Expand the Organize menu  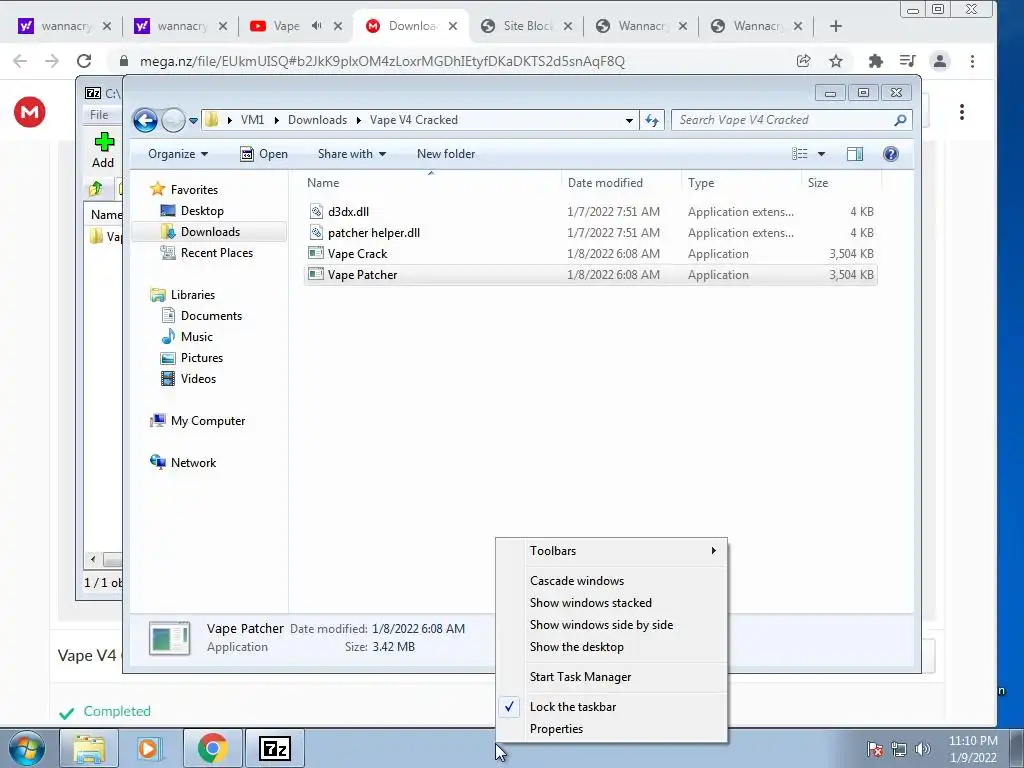click(178, 154)
